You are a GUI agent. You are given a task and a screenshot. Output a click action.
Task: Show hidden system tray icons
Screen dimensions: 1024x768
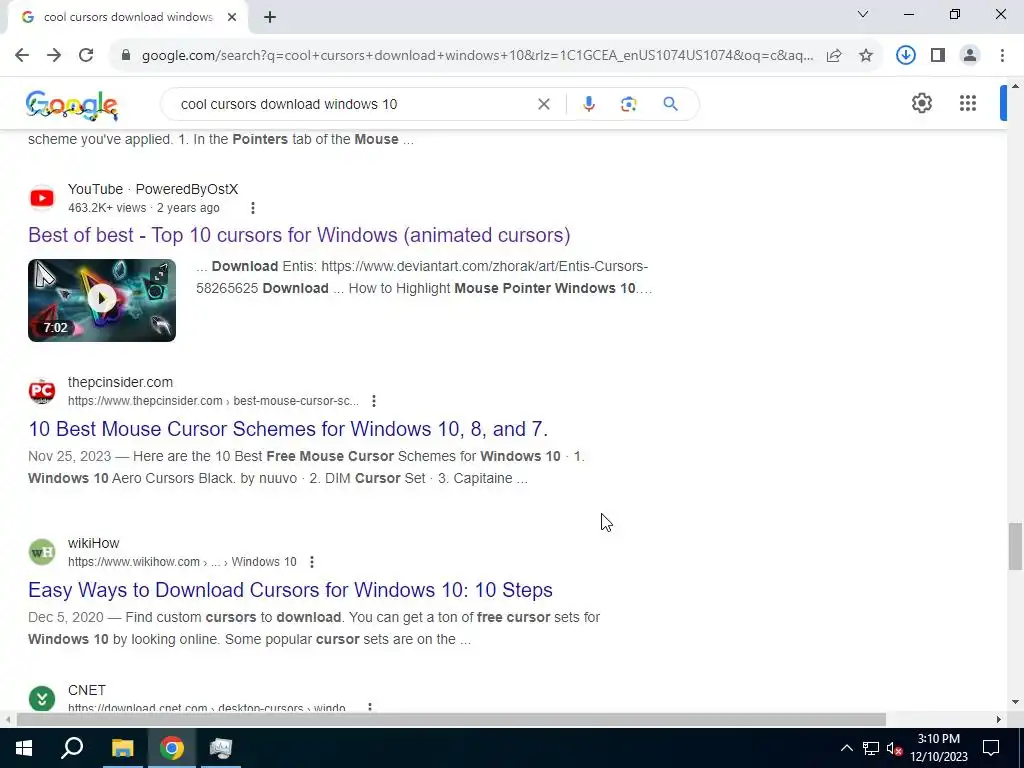pos(846,748)
